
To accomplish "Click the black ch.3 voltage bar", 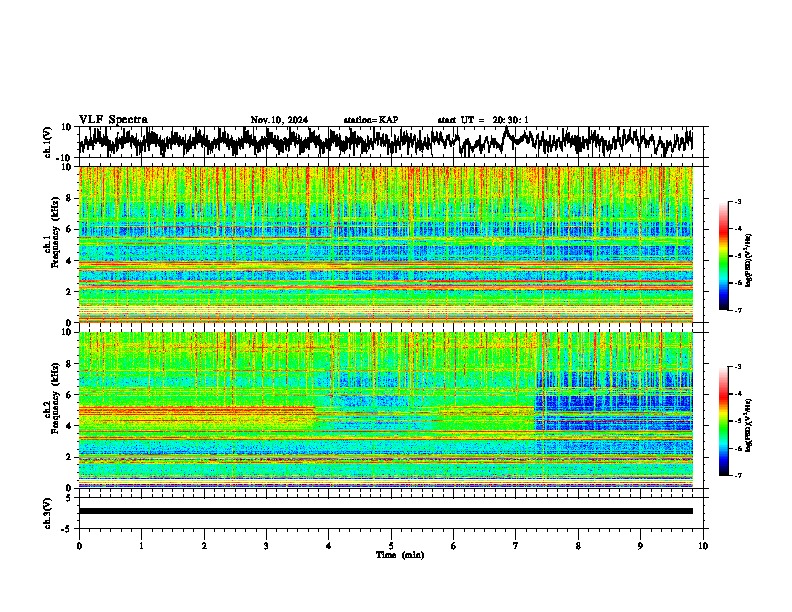I will point(386,511).
